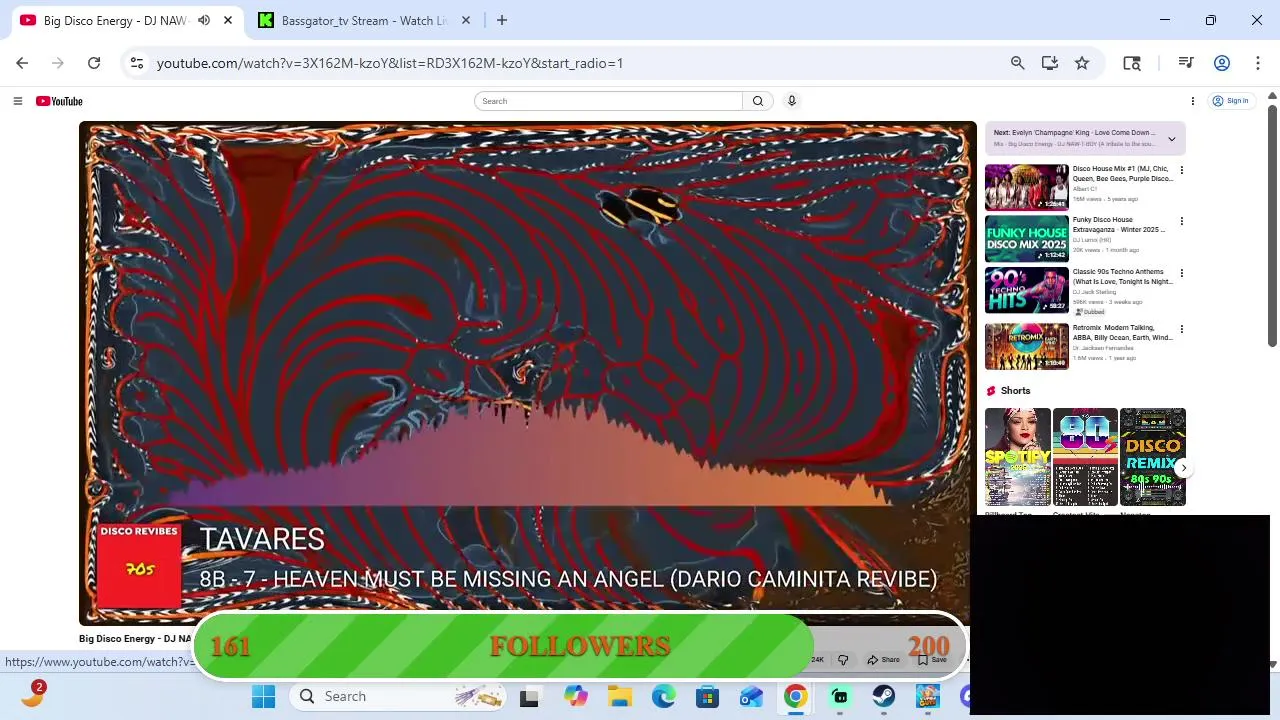Screen dimensions: 1280x720
Task: Open Chrome profile avatar
Action: point(1221,63)
